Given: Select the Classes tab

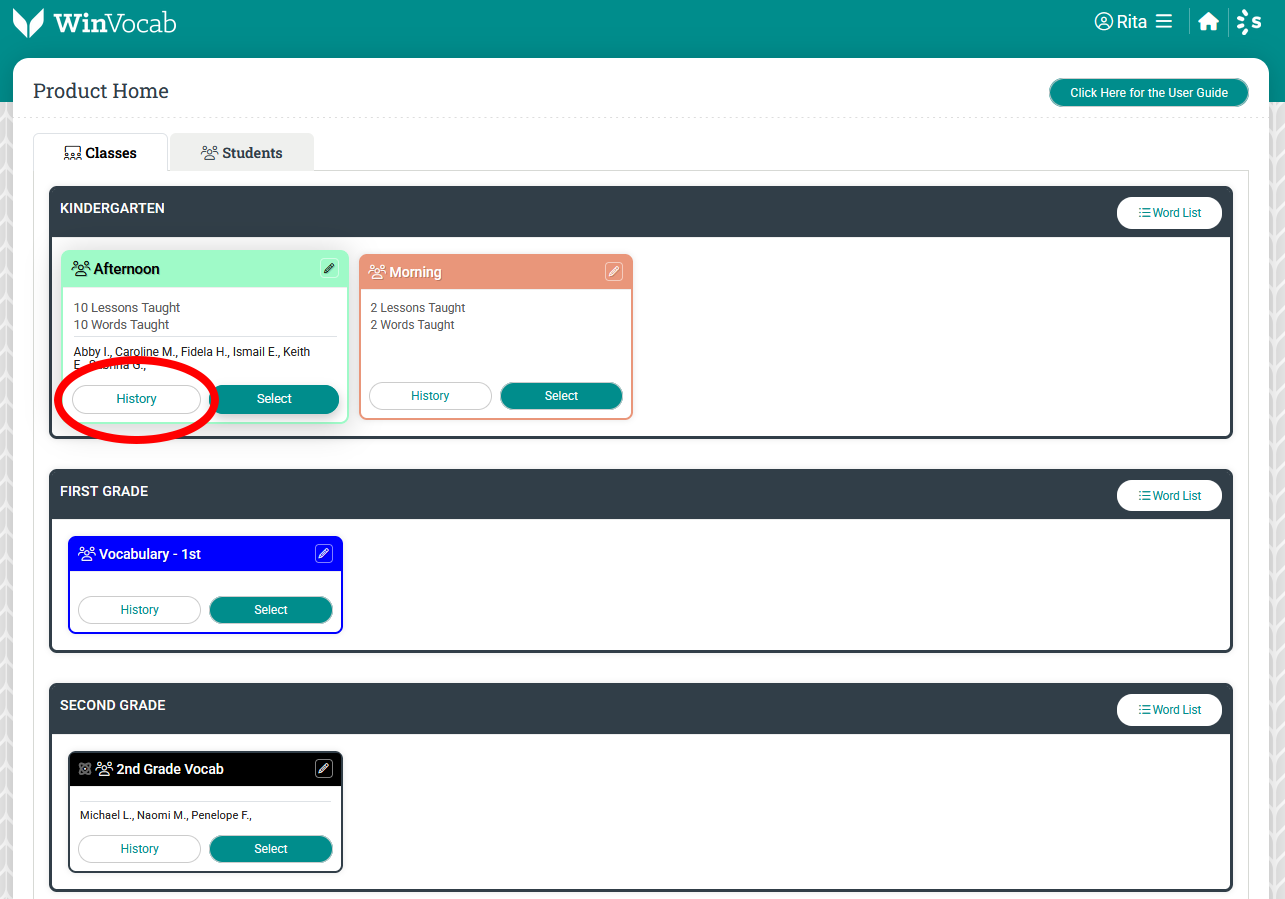Looking at the screenshot, I should coord(100,153).
